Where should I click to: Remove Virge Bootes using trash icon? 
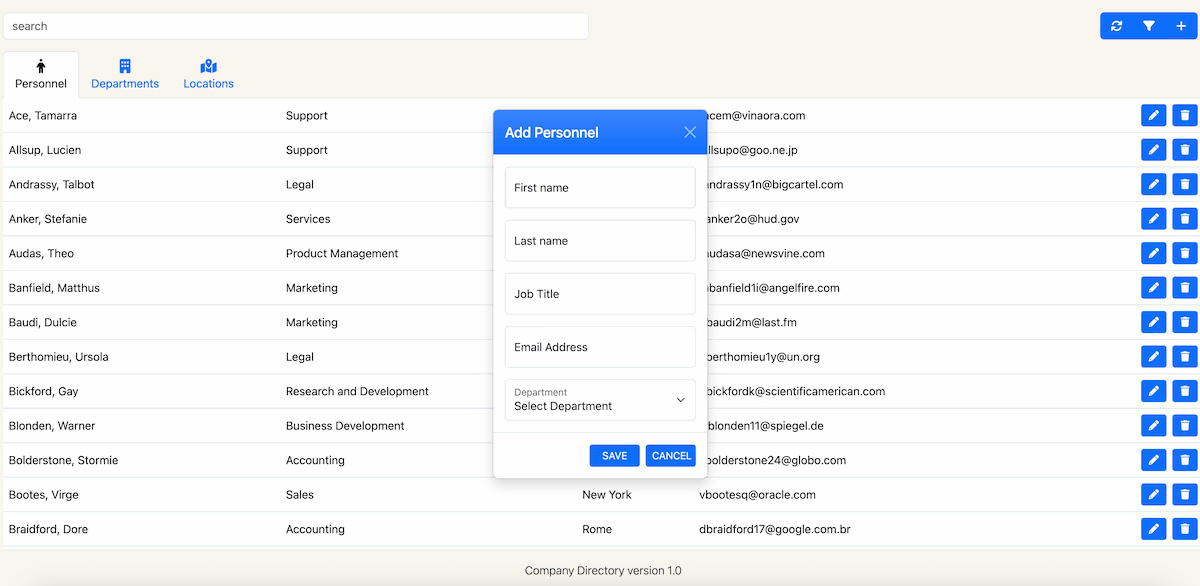click(x=1185, y=495)
